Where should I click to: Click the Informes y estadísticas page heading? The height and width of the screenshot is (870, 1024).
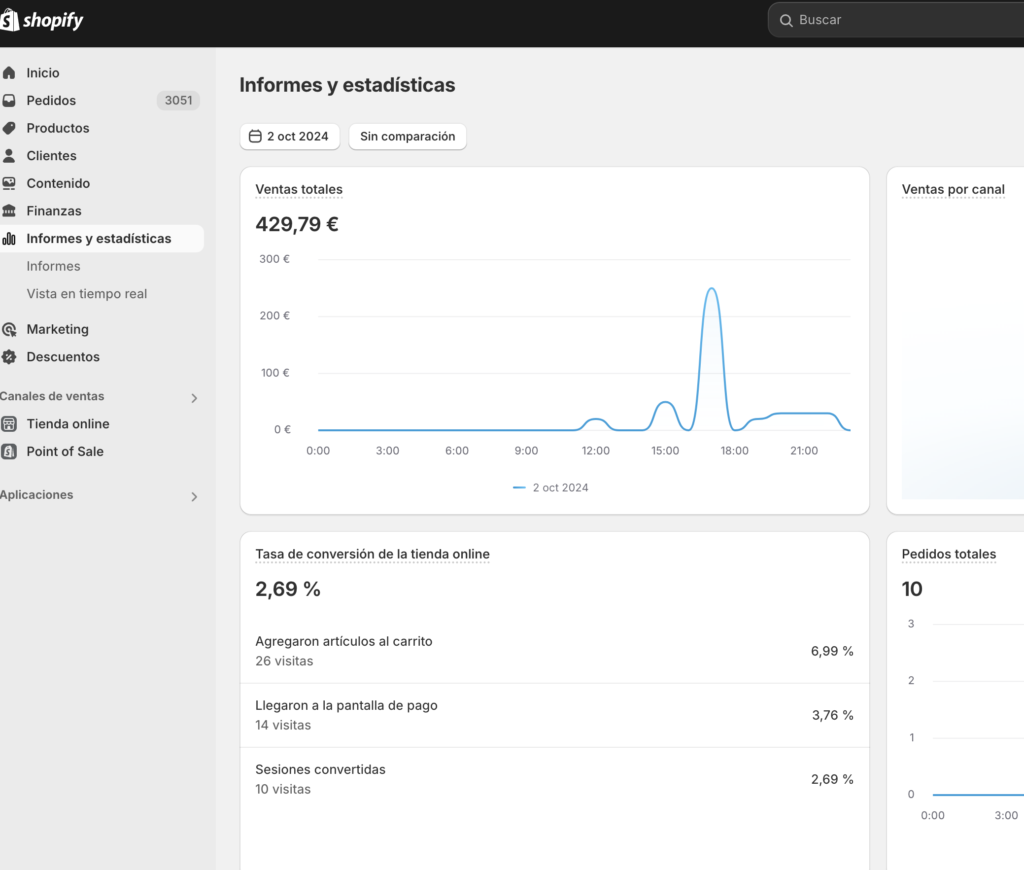pos(347,85)
